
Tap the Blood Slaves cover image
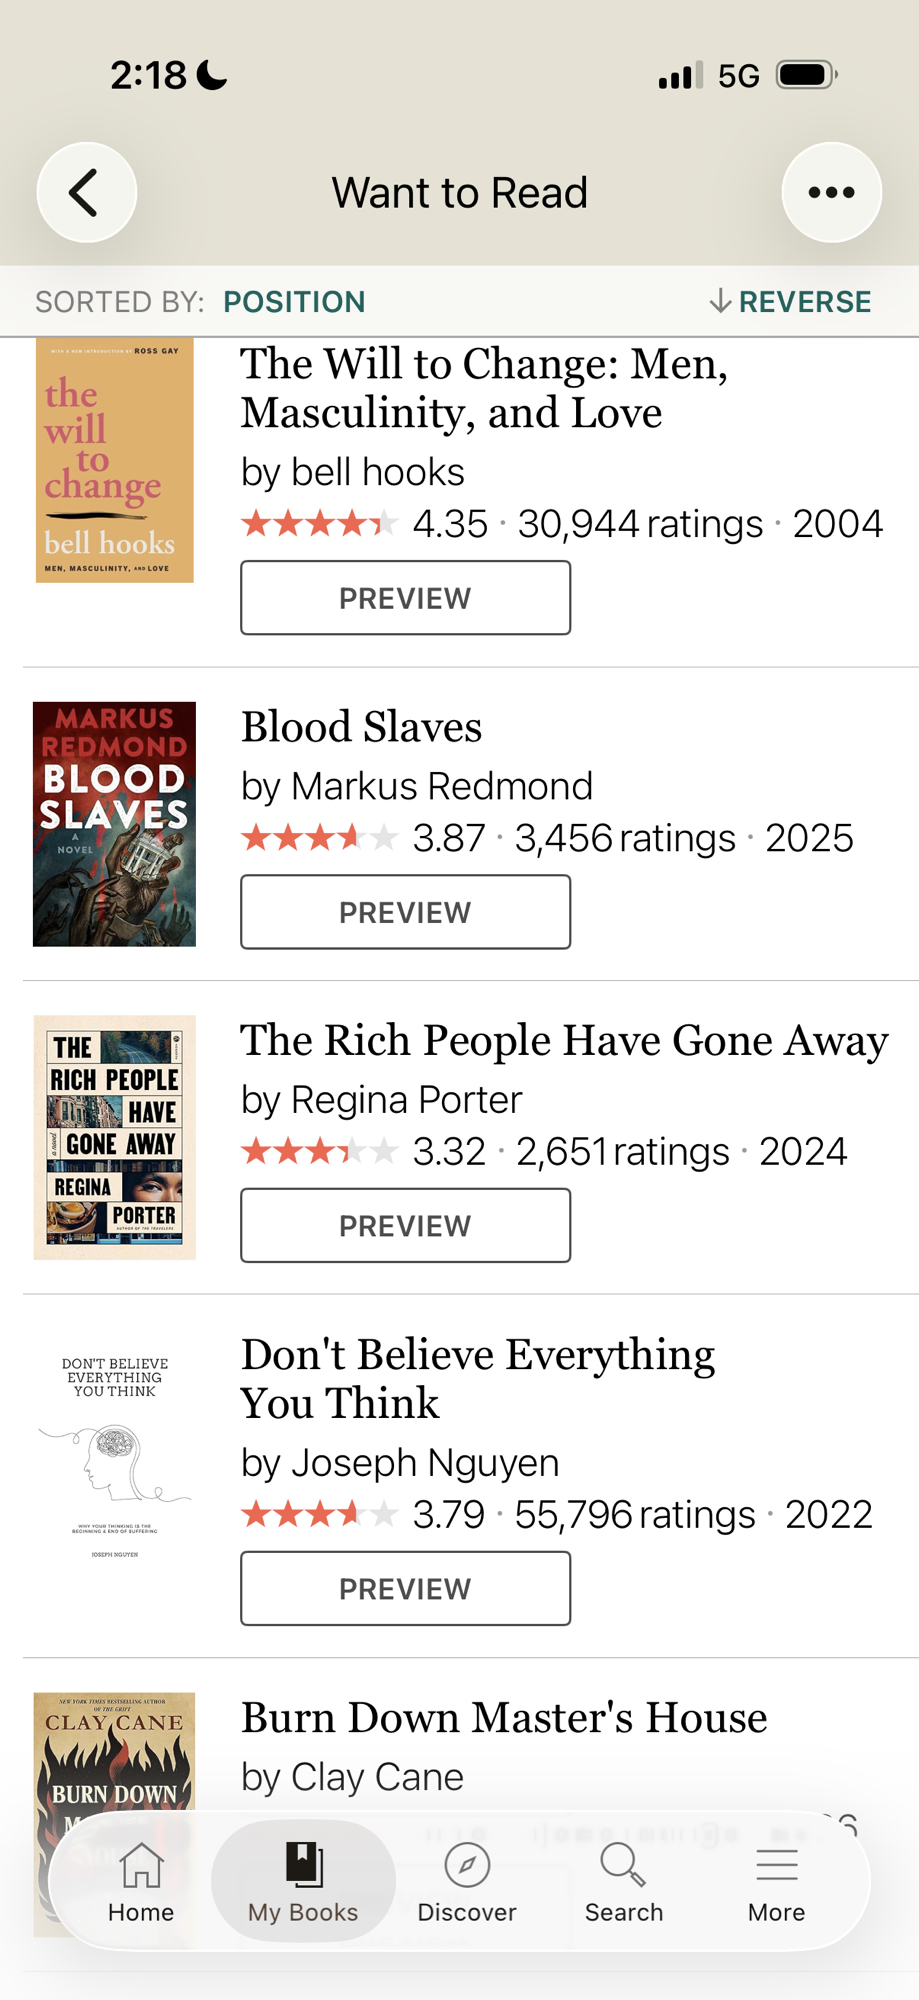(114, 824)
